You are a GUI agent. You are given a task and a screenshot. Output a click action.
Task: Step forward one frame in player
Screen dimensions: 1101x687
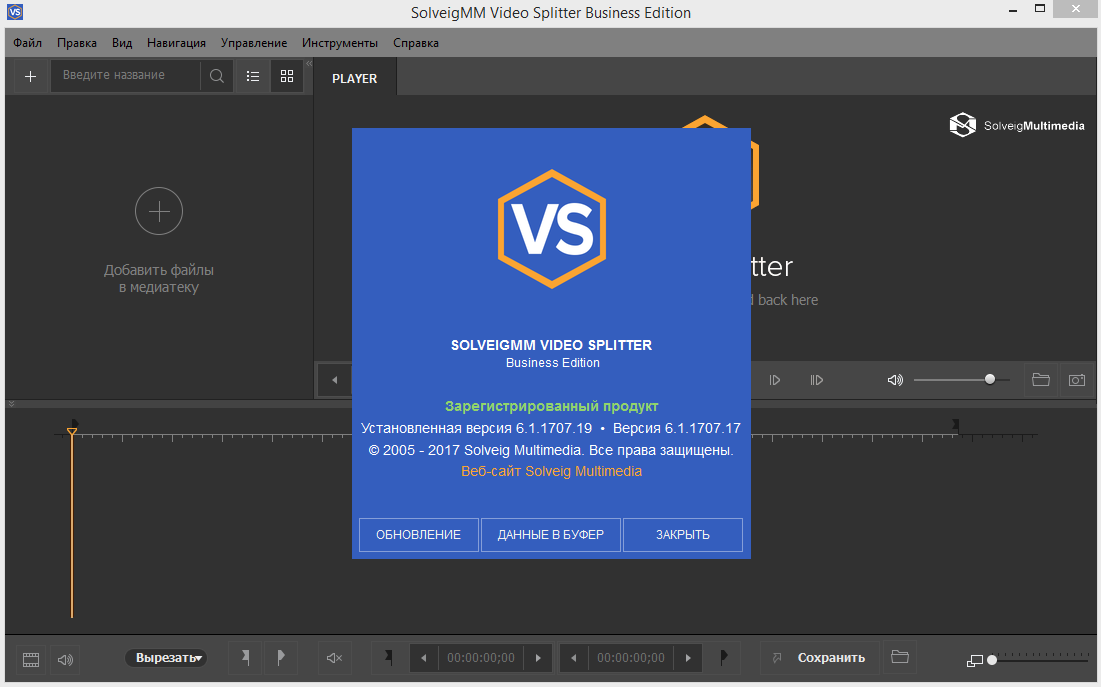[x=774, y=380]
